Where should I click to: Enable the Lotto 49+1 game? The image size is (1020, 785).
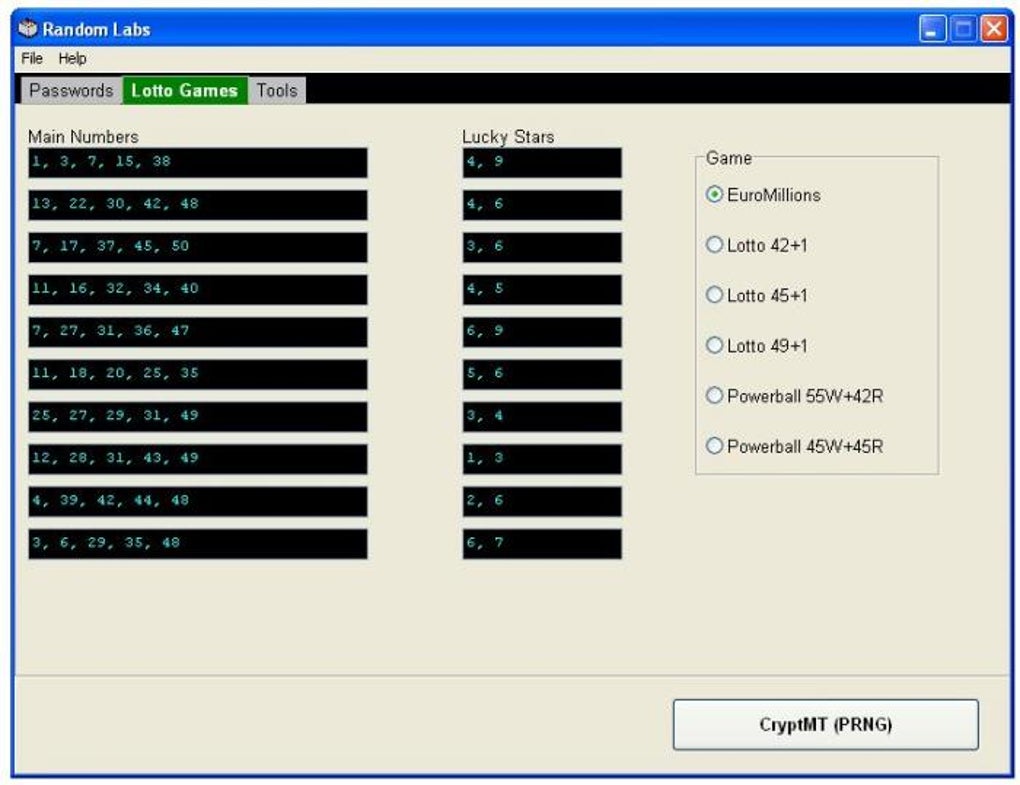click(x=714, y=346)
